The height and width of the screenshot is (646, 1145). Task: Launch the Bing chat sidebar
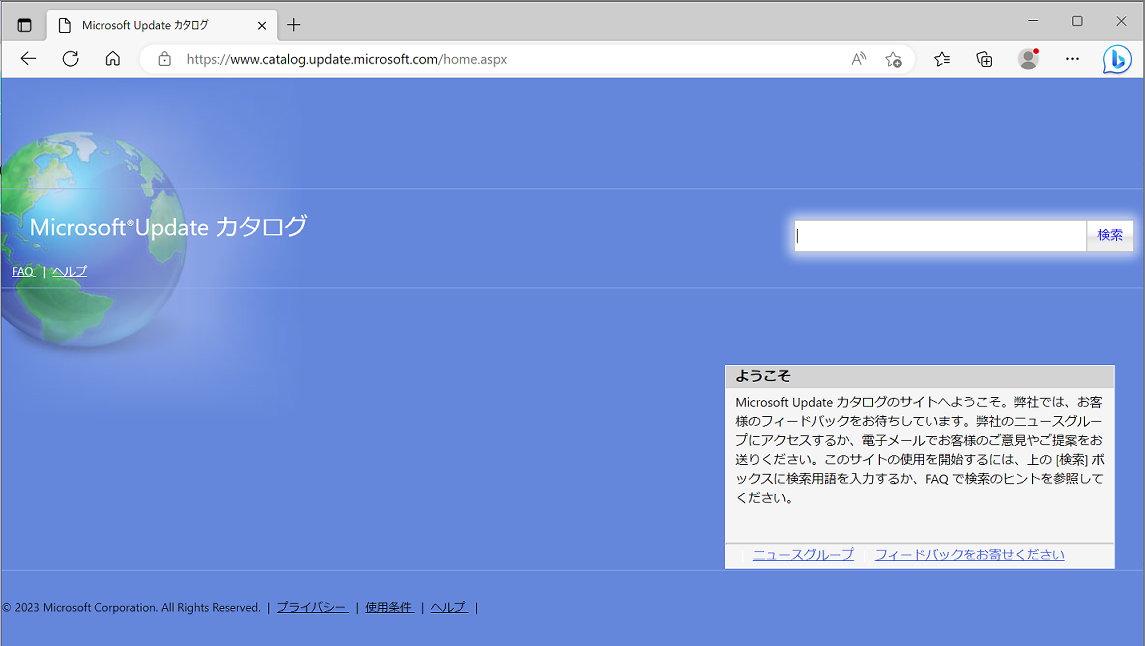pos(1117,59)
